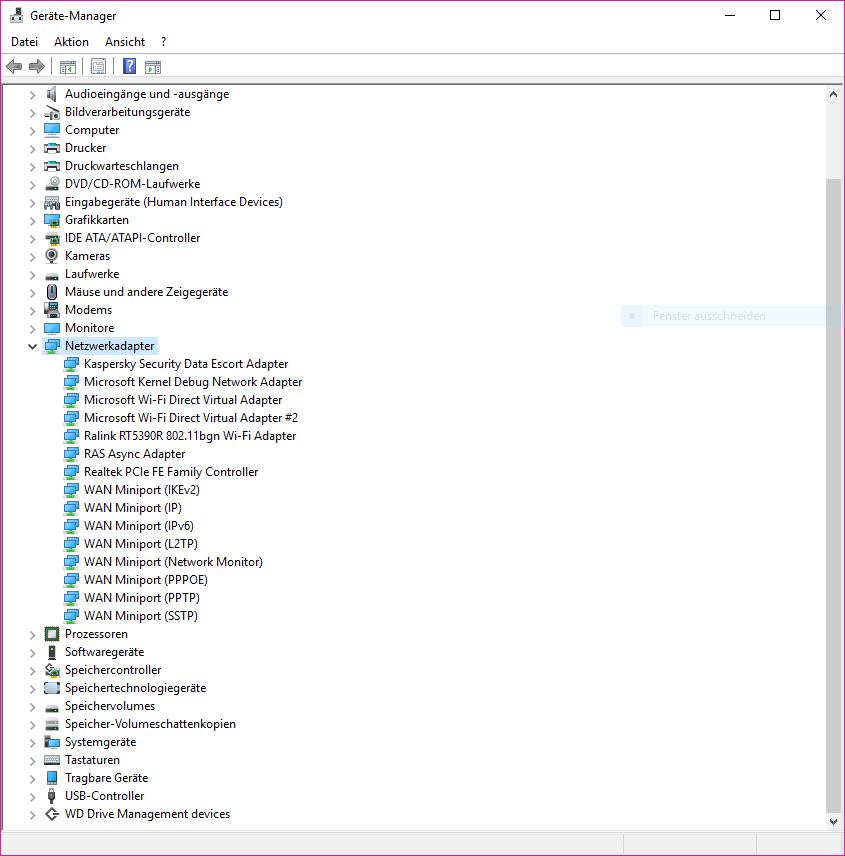This screenshot has width=845, height=856.
Task: Select Microsoft Wi-Fi Direct Virtual Adapter #2
Action: point(191,418)
